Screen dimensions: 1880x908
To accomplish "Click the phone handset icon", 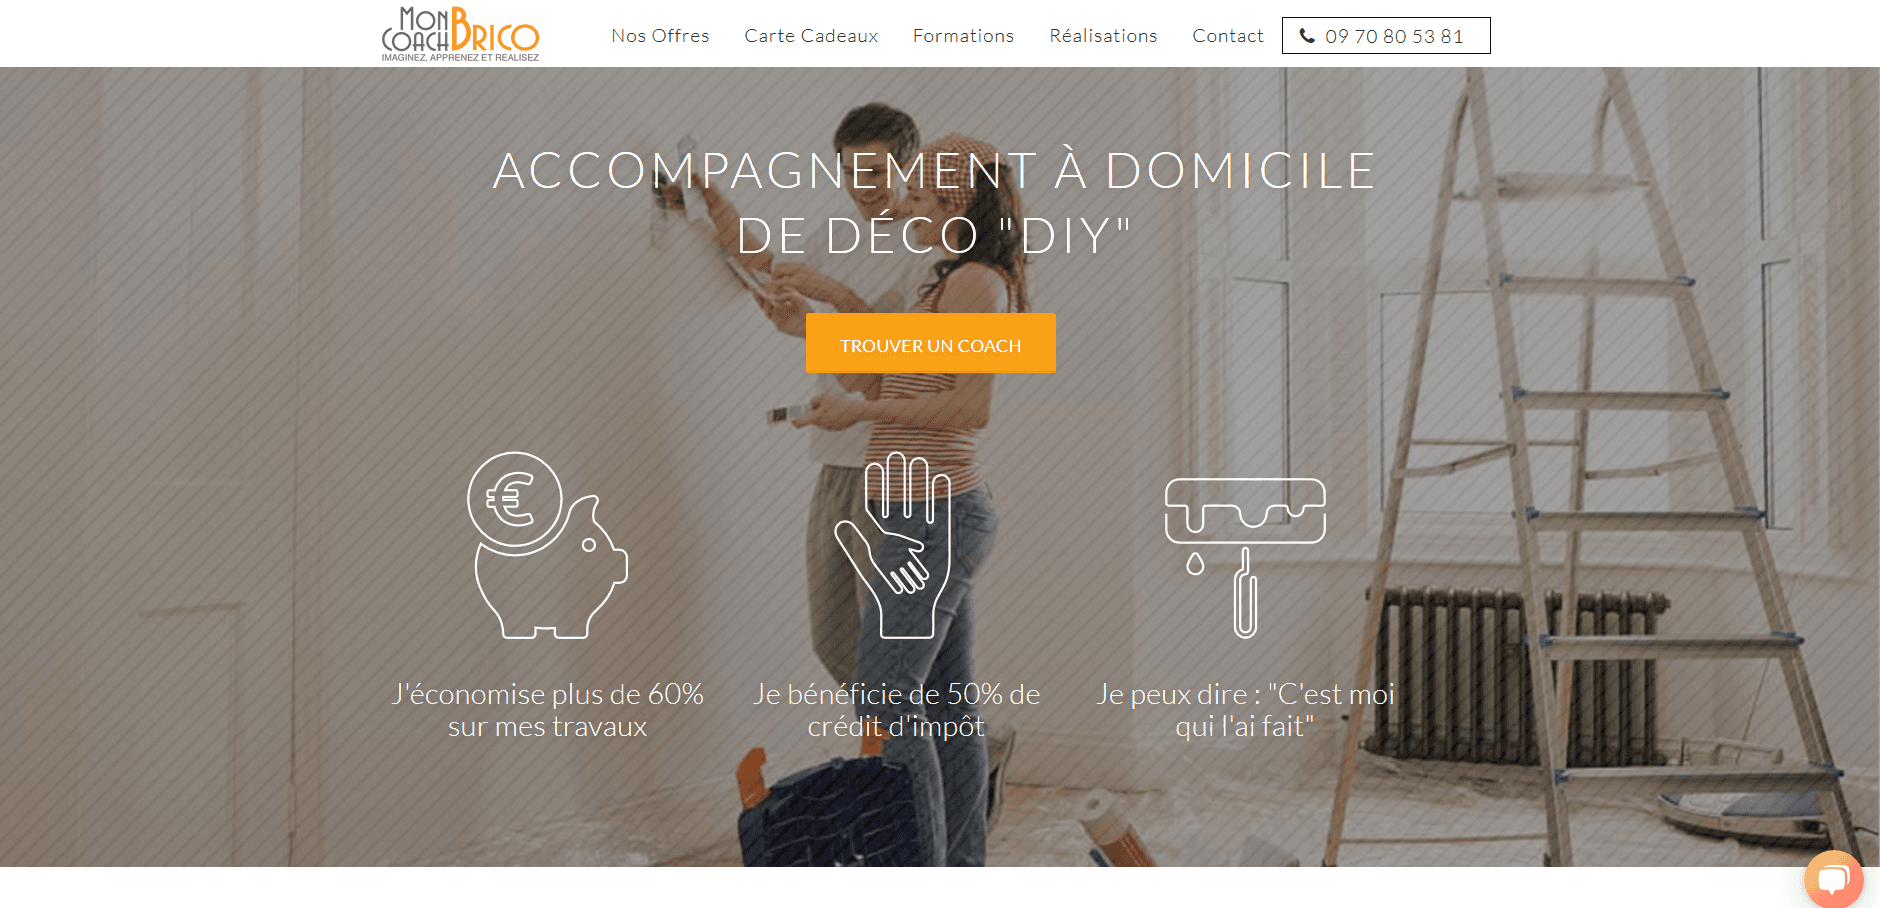I will coord(1306,36).
